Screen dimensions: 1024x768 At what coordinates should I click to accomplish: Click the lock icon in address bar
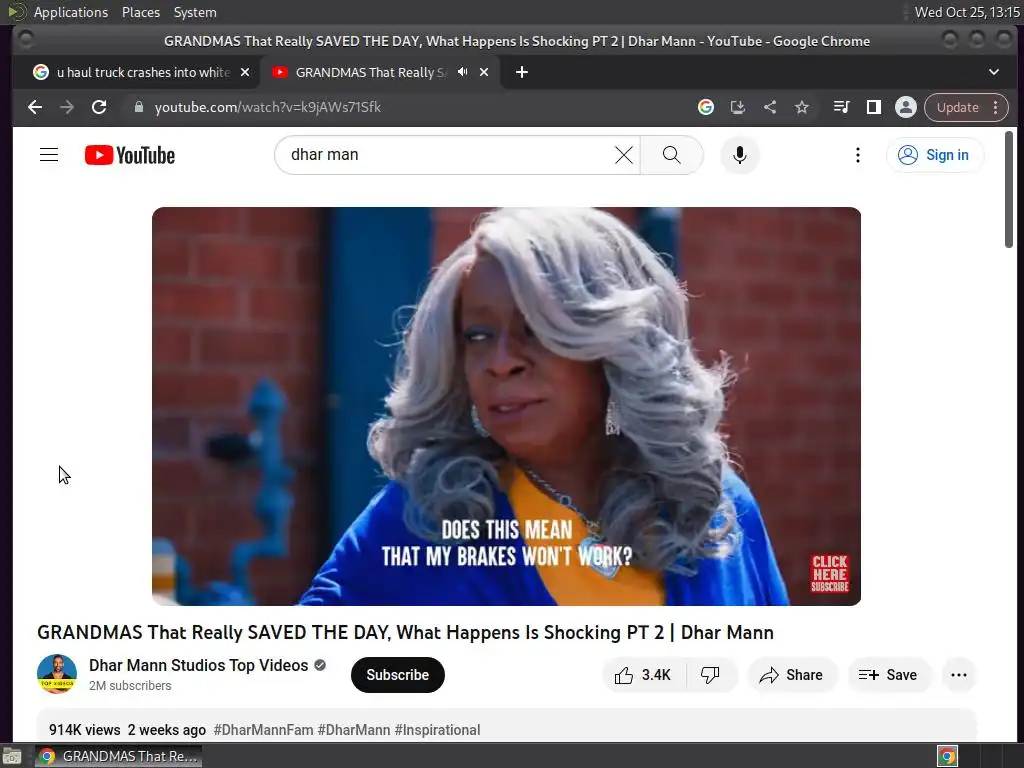pyautogui.click(x=138, y=107)
